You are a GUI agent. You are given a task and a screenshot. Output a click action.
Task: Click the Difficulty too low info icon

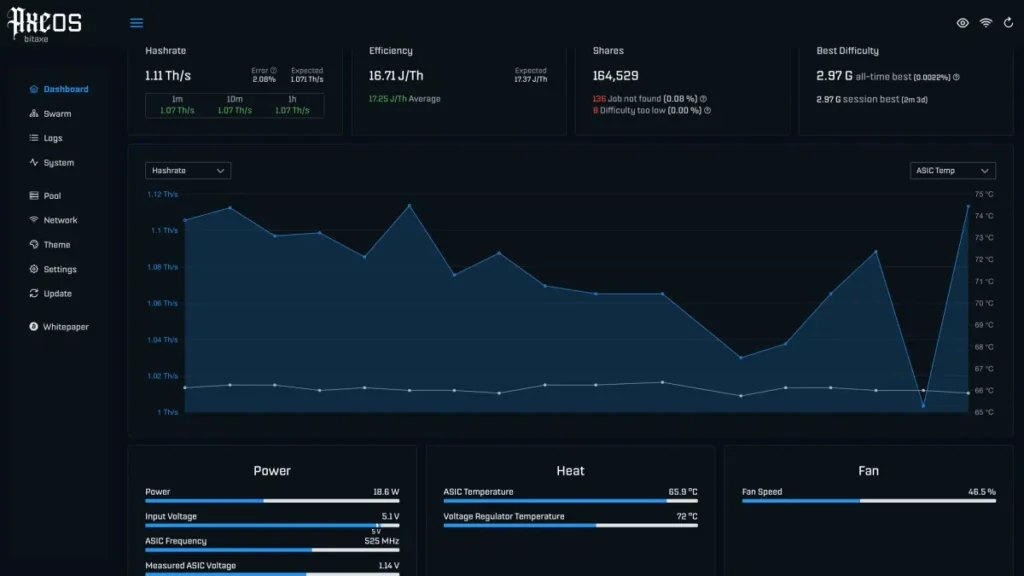707,110
